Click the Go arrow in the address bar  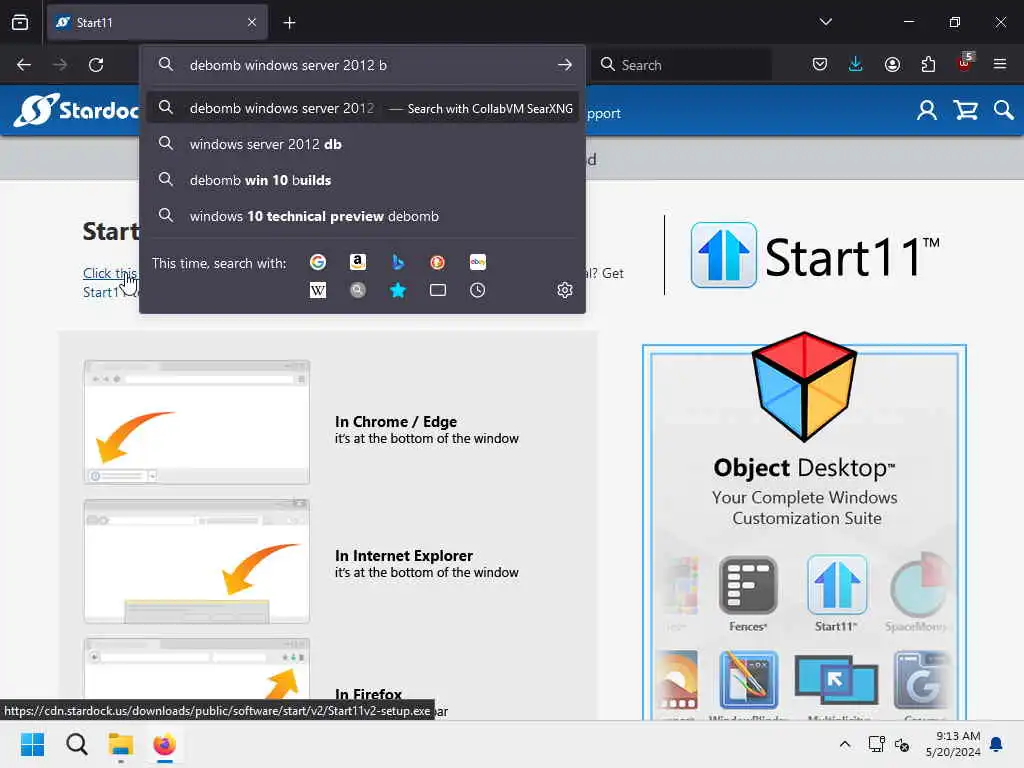click(x=565, y=65)
